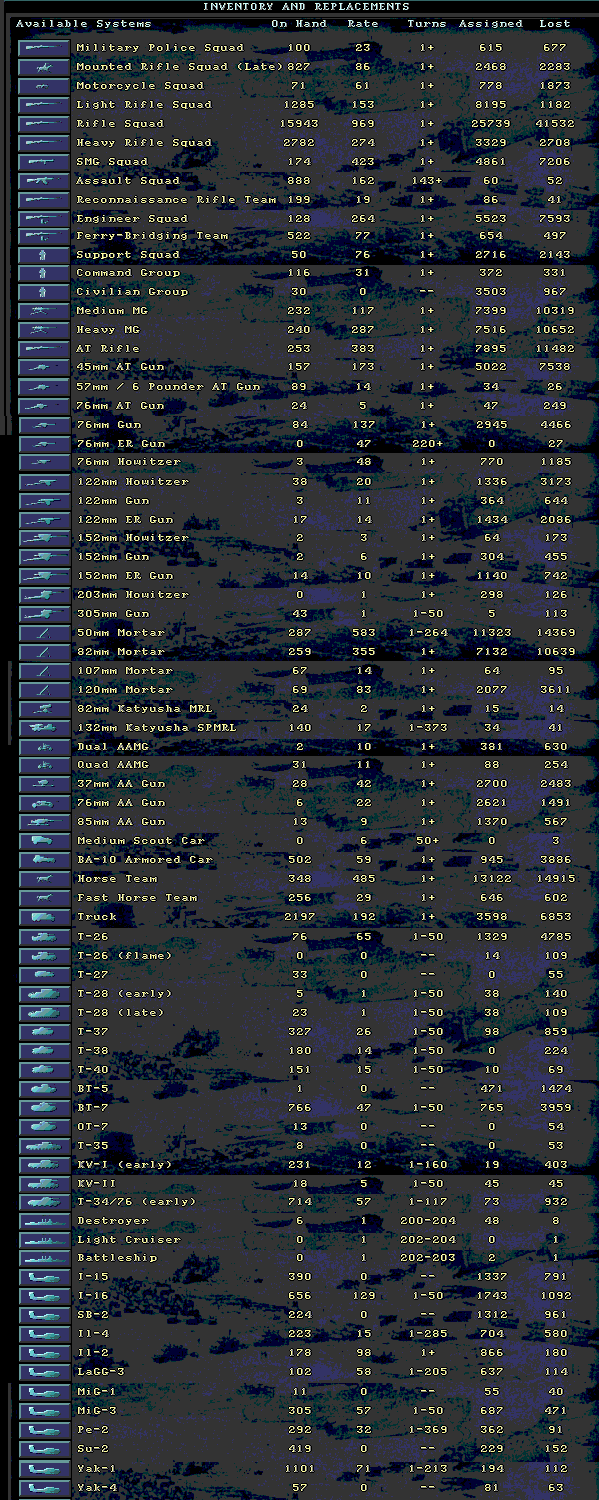Screen dimensions: 599x1500
Task: Click the Heavy Rifle Squad label
Action: click(144, 143)
